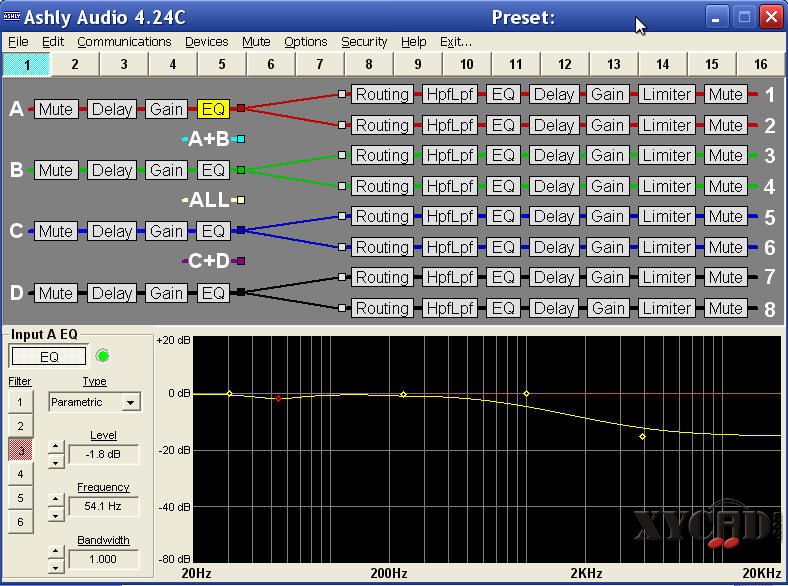This screenshot has width=788, height=586.
Task: Click the highlighted input A EQ block
Action: (213, 109)
